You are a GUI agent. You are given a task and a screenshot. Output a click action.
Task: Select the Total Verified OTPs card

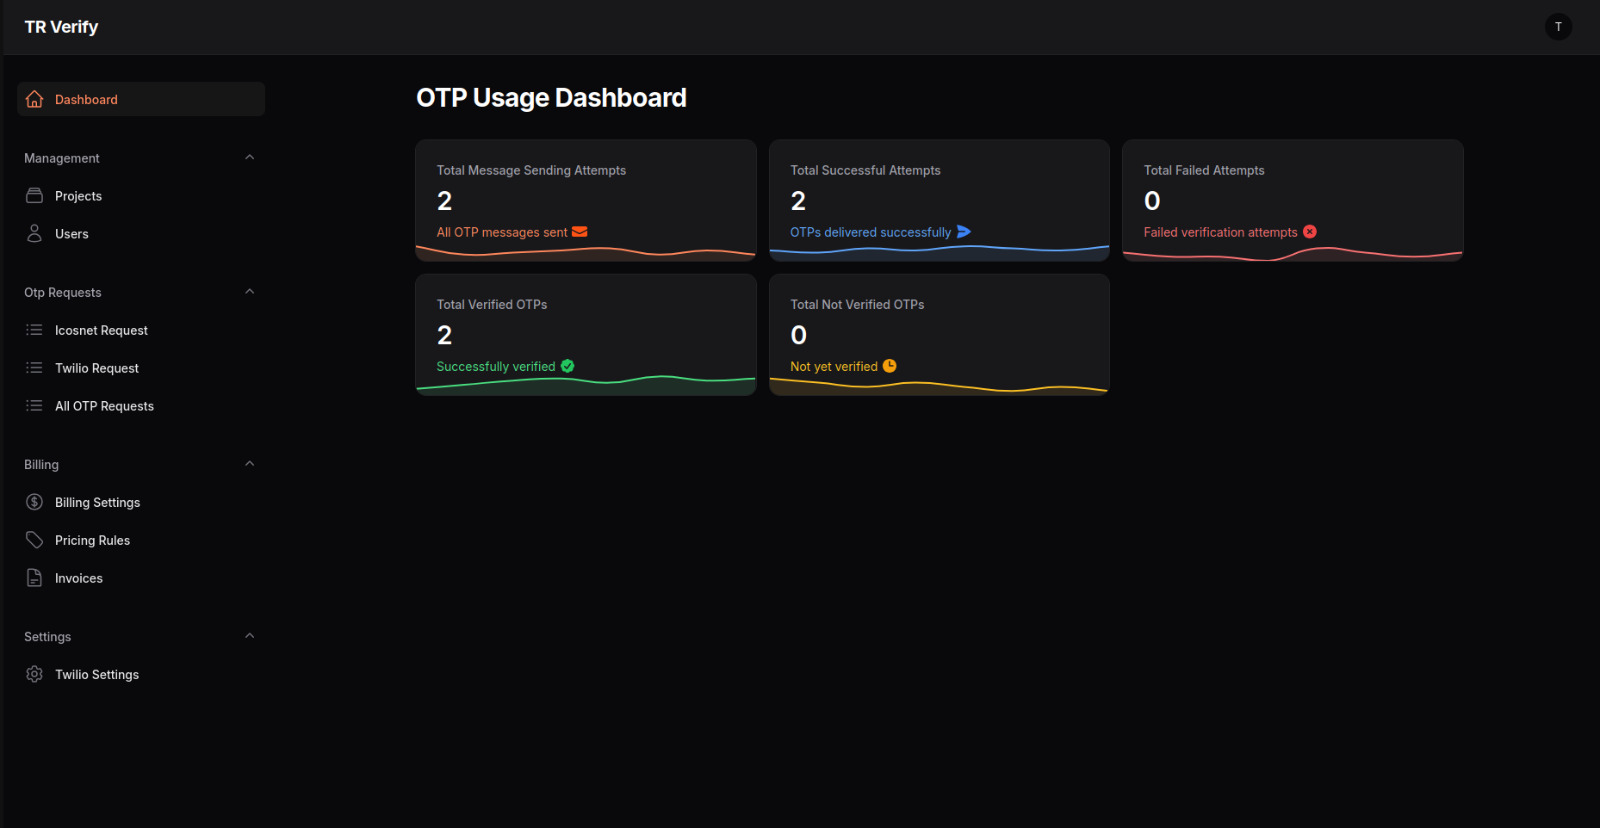coord(585,334)
